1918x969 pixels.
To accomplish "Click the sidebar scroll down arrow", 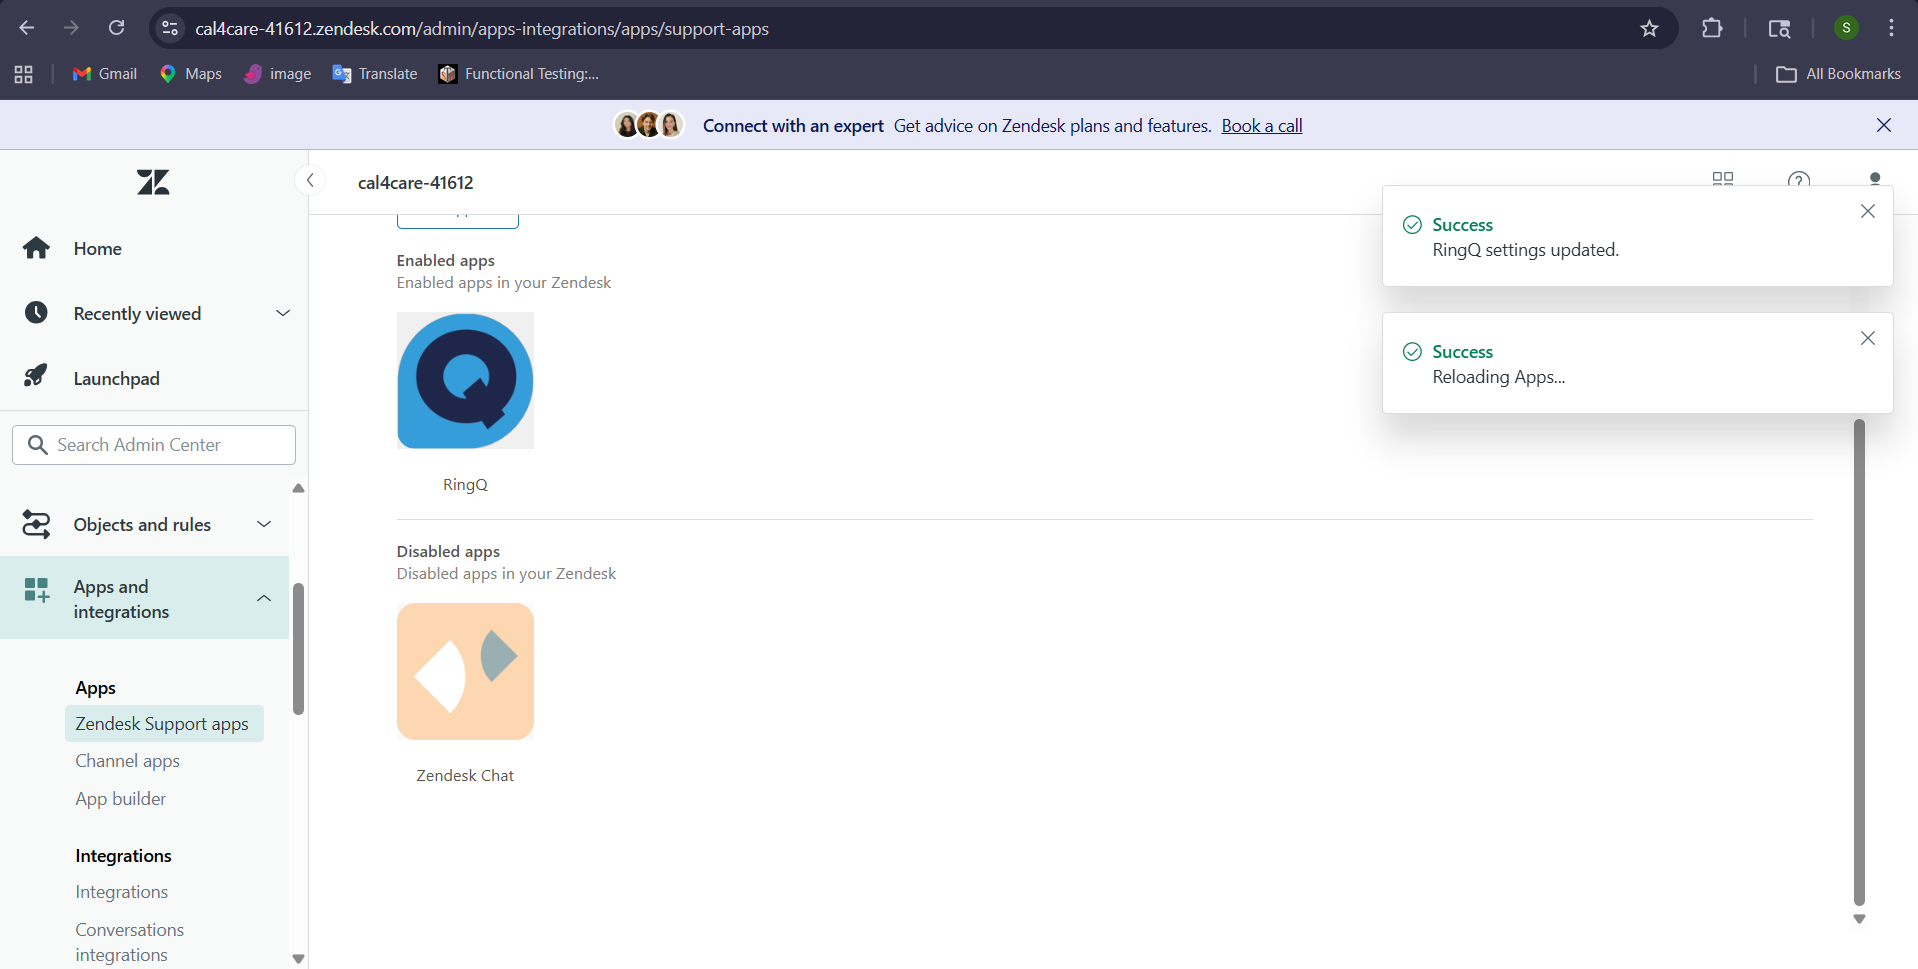I will click(x=298, y=958).
